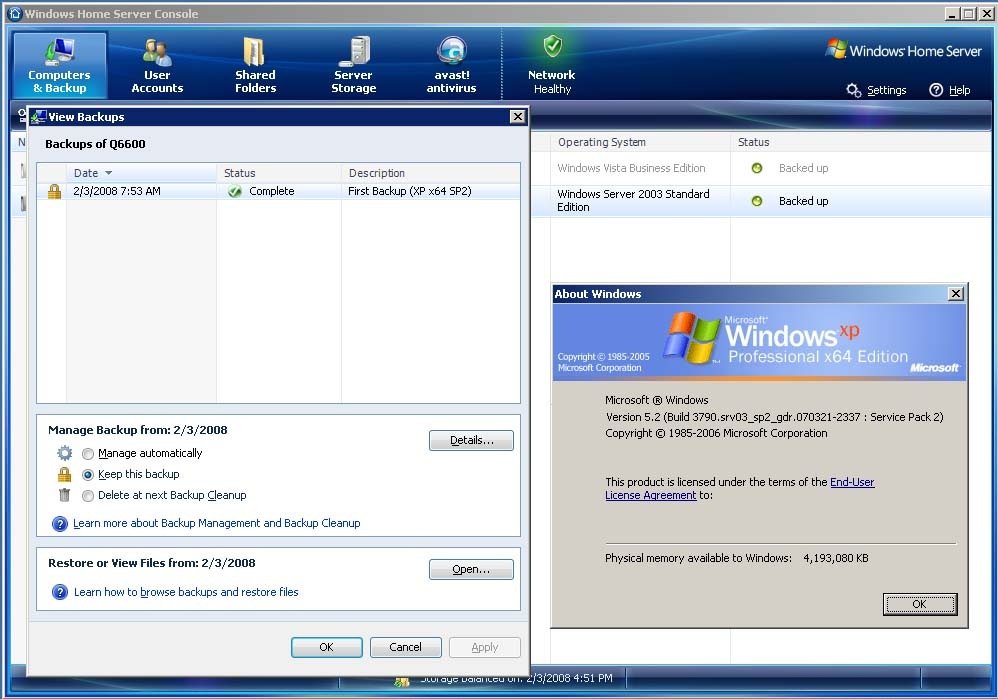Click green Complete checkmark icon
The image size is (998, 699).
(x=235, y=192)
